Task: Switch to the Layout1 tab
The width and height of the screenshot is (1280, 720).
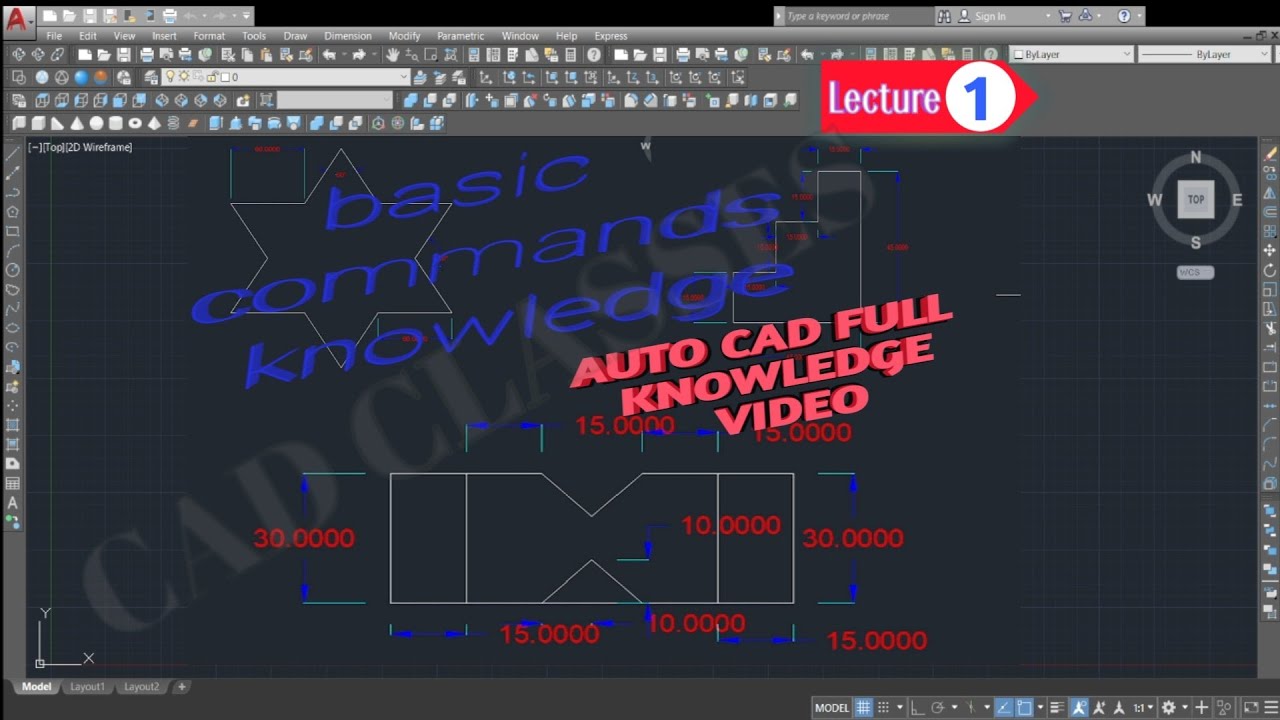Action: pos(87,687)
